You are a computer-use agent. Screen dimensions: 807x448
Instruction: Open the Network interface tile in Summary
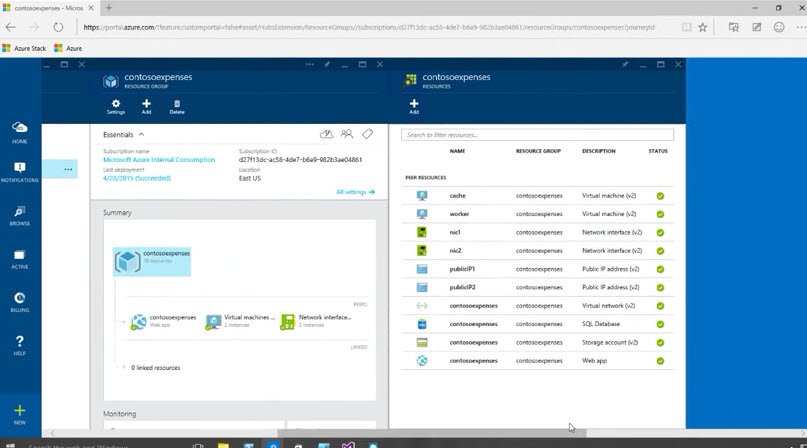316,321
